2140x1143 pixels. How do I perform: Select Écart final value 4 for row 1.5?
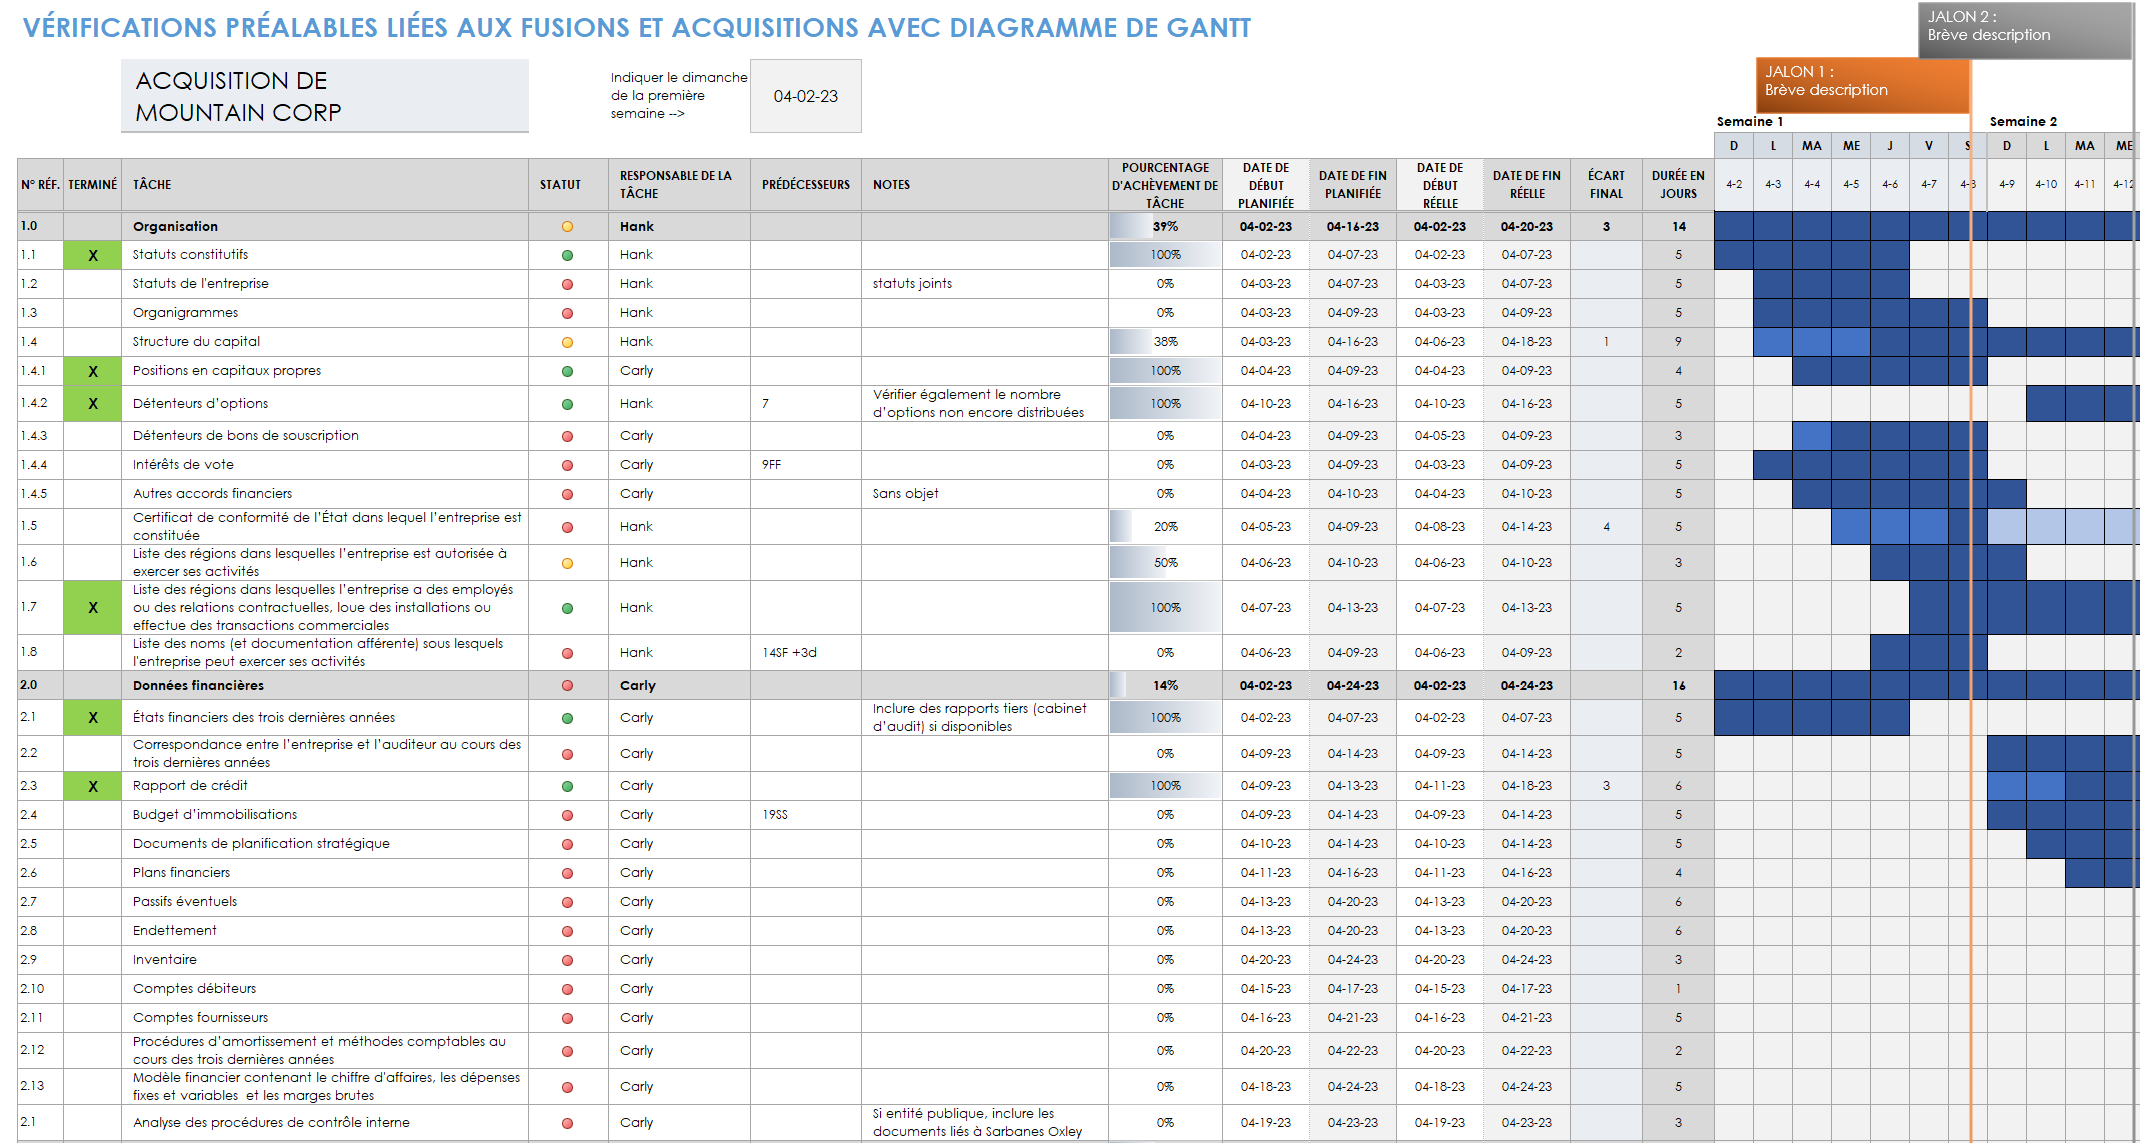(1606, 527)
